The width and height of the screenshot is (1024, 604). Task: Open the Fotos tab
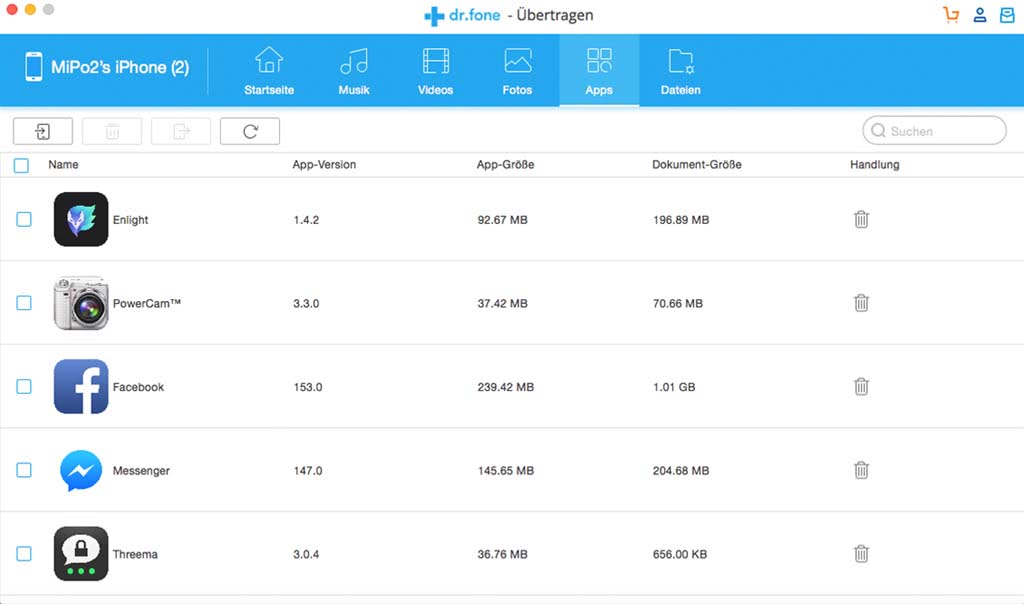coord(517,70)
